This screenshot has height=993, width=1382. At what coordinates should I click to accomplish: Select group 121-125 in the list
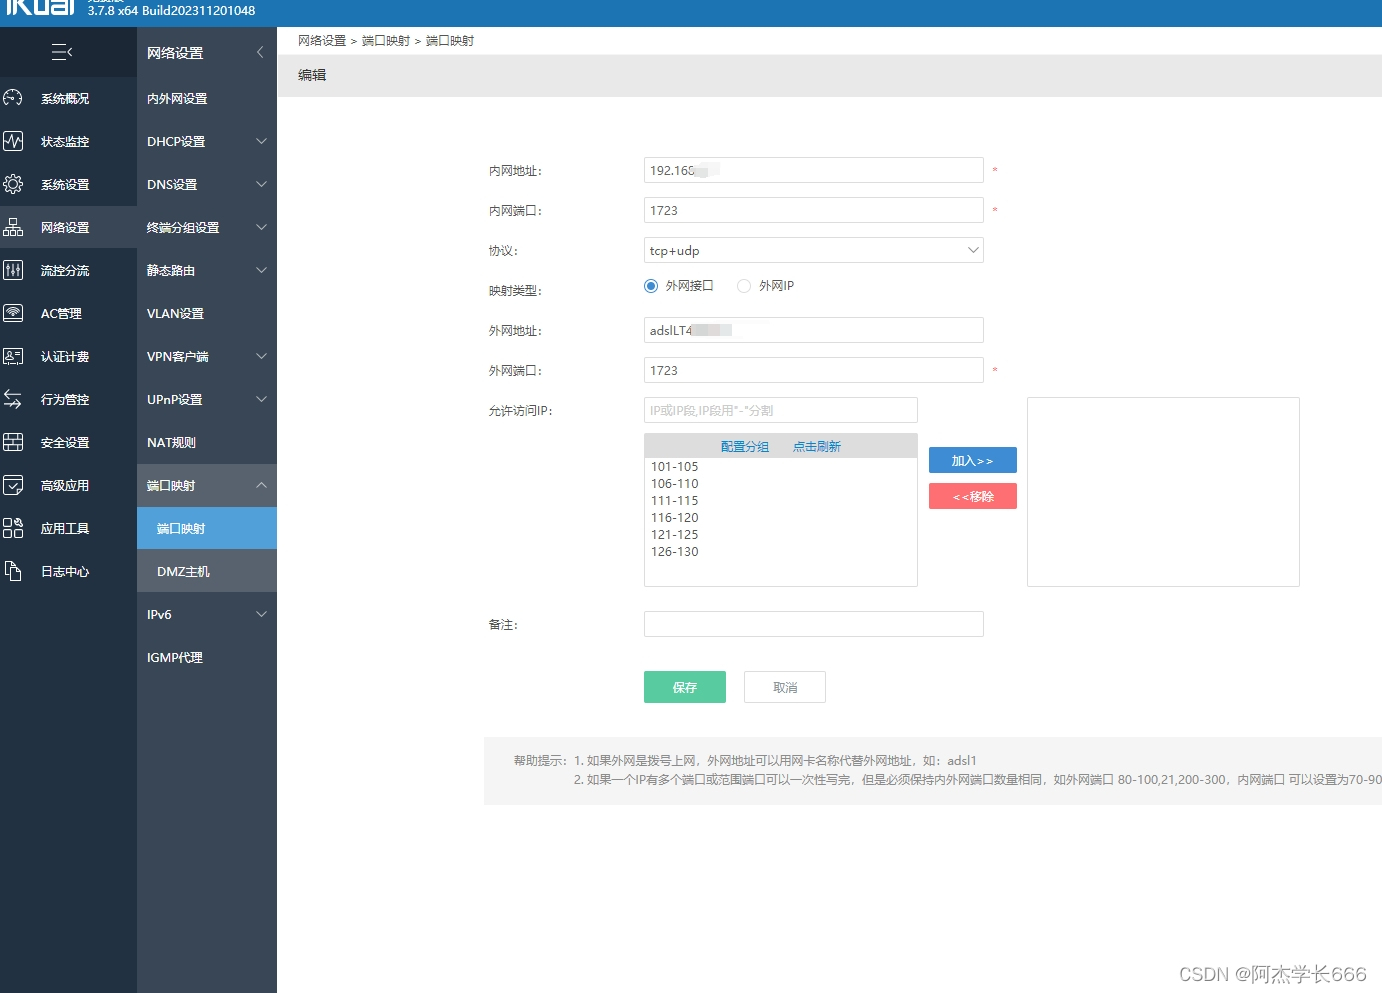(675, 535)
